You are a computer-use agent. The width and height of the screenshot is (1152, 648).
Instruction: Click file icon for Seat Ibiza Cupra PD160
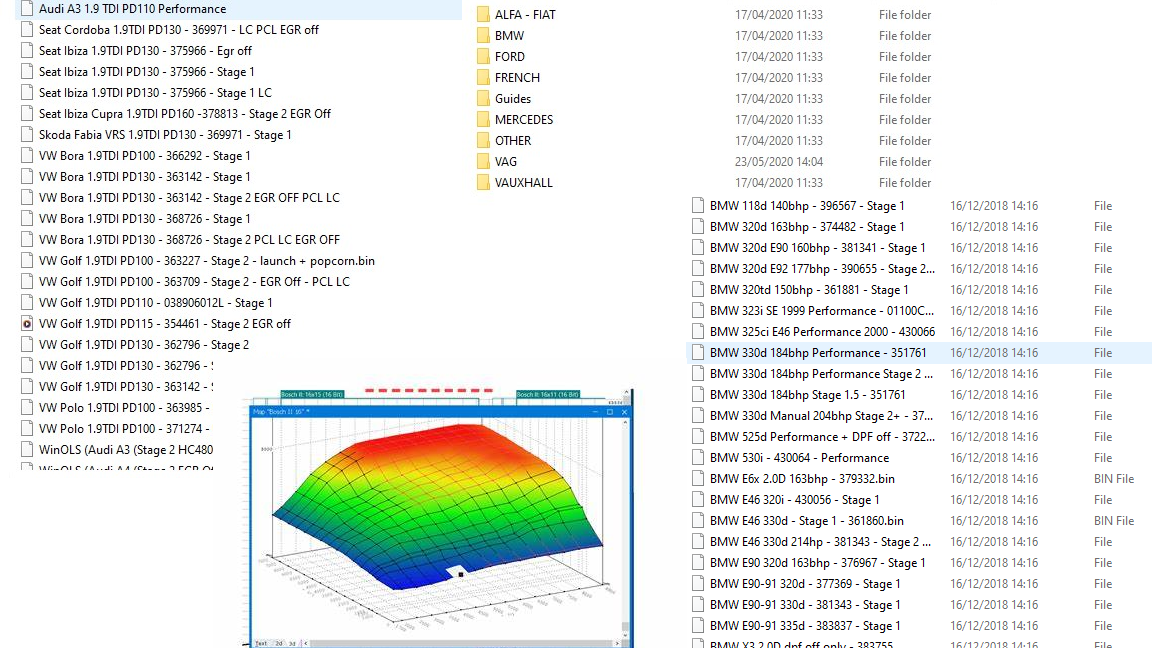27,114
